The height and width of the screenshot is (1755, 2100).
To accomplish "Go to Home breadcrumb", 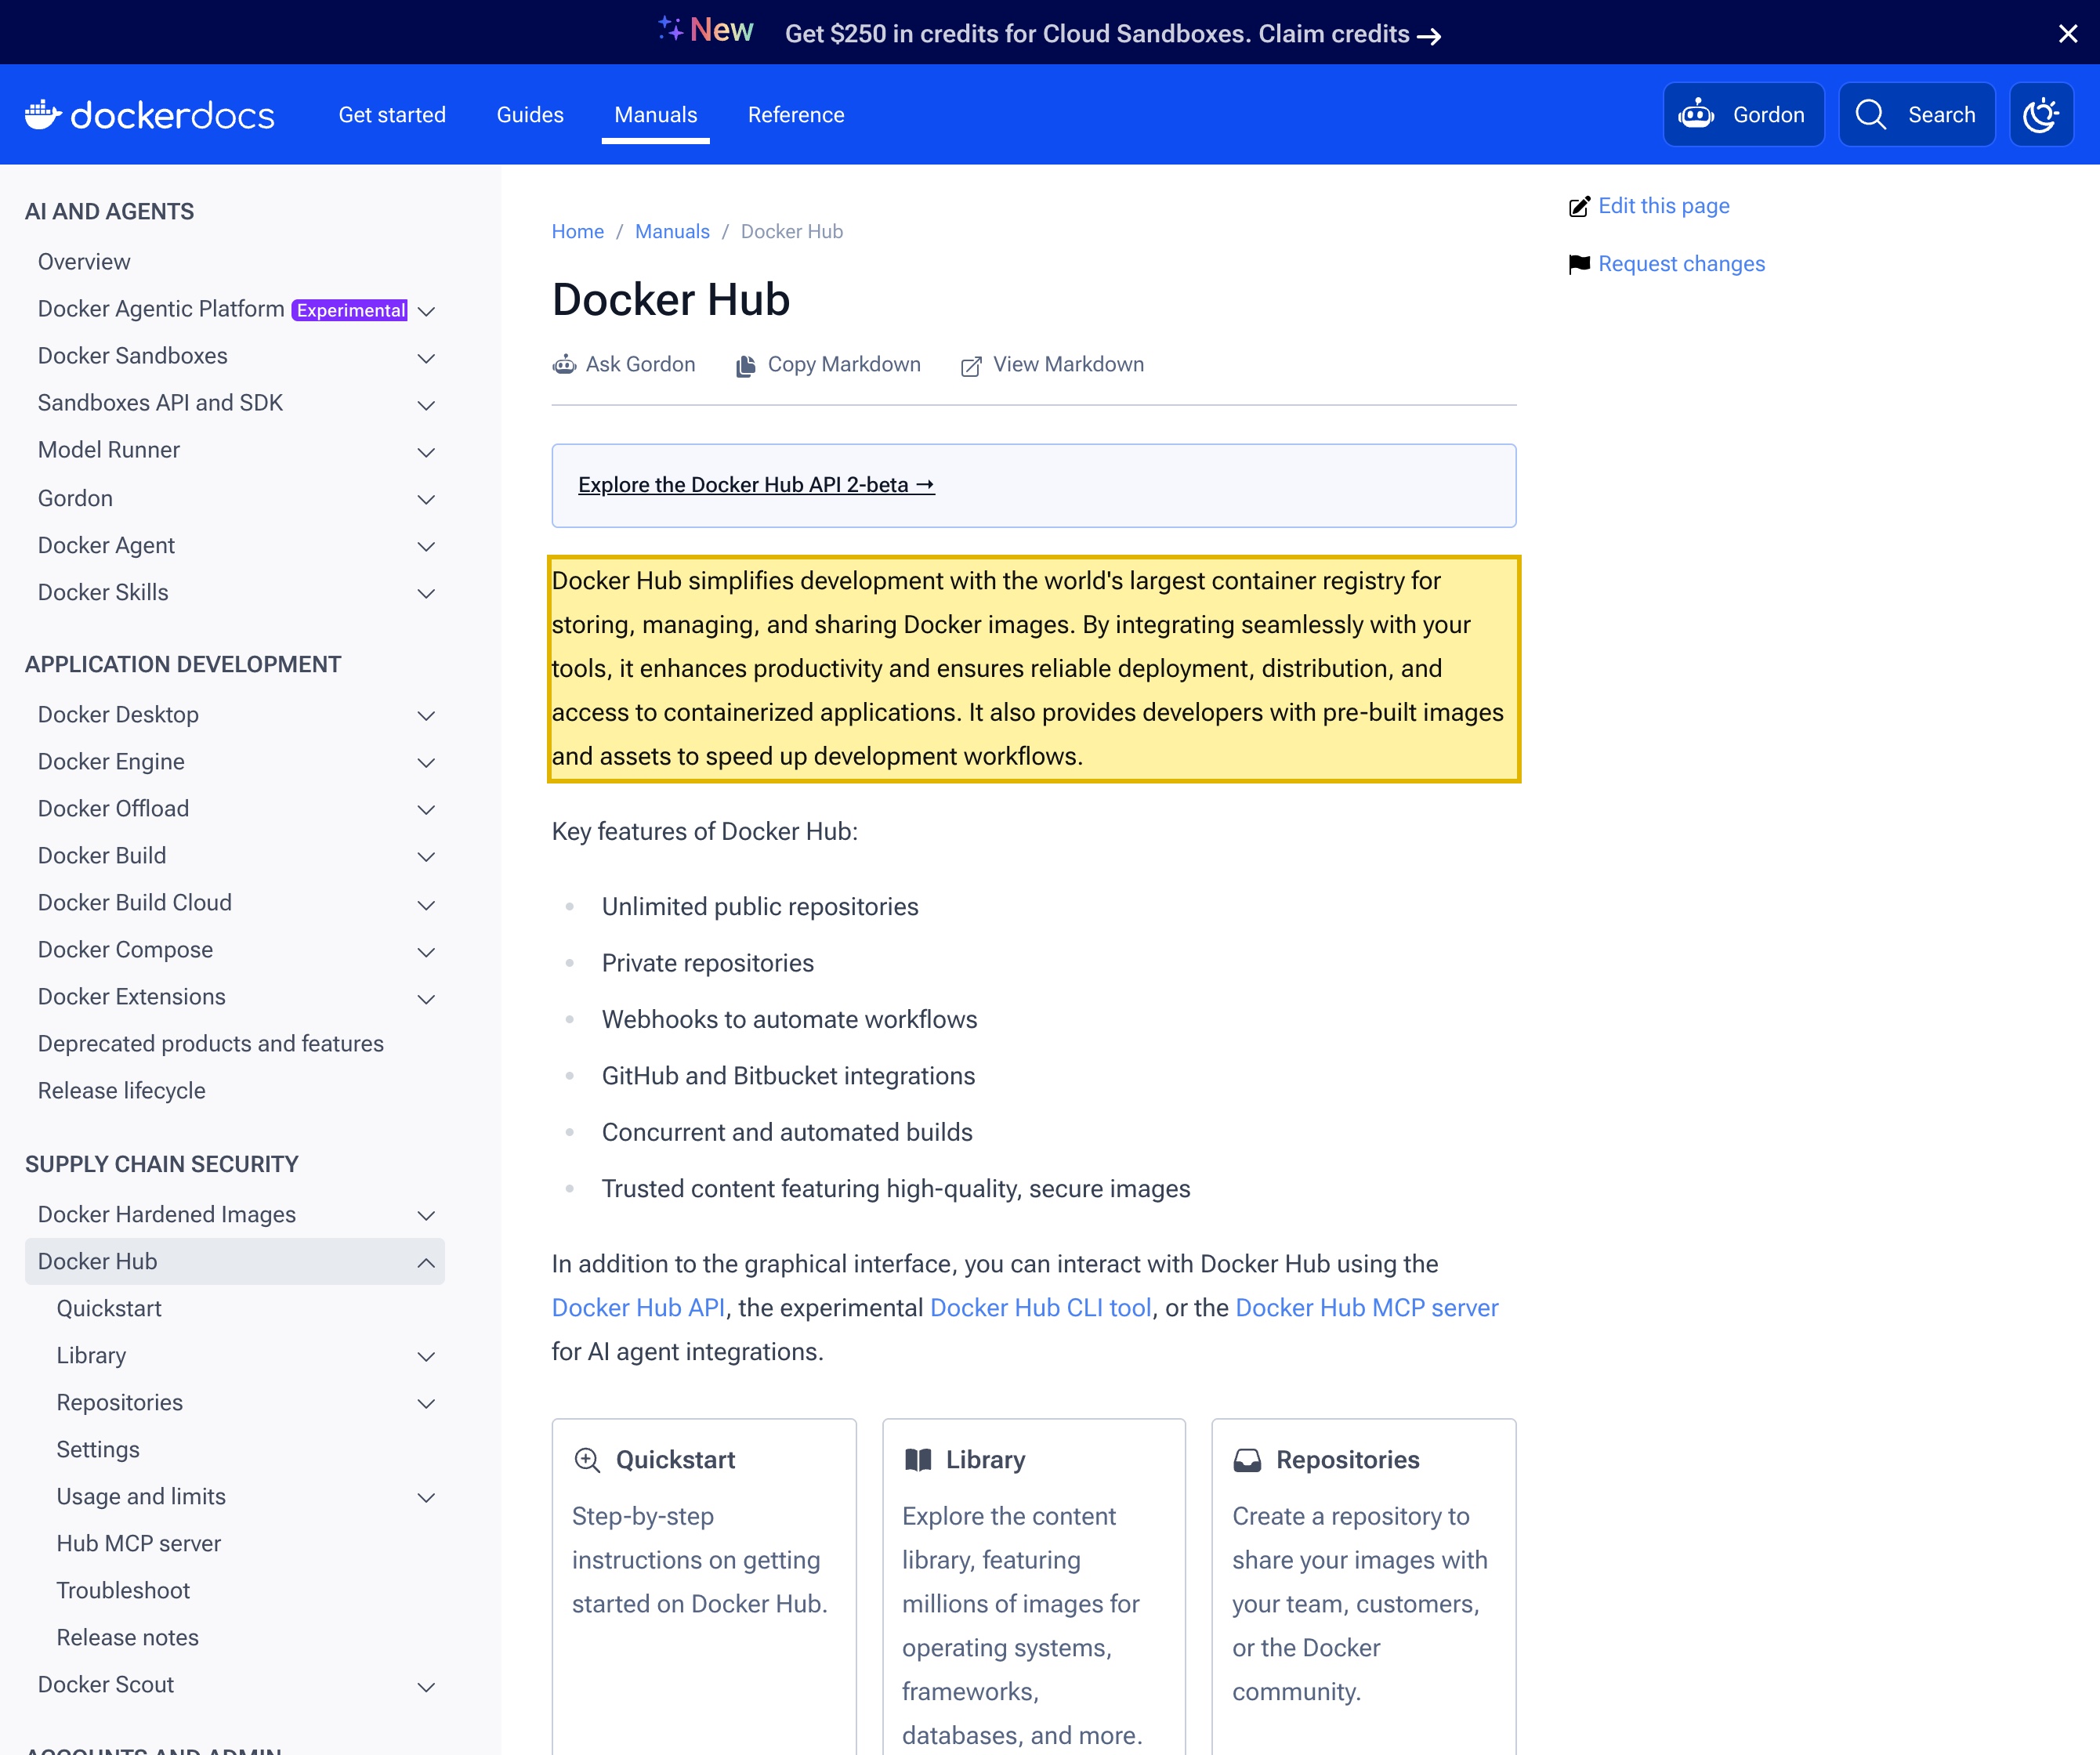I will [578, 232].
